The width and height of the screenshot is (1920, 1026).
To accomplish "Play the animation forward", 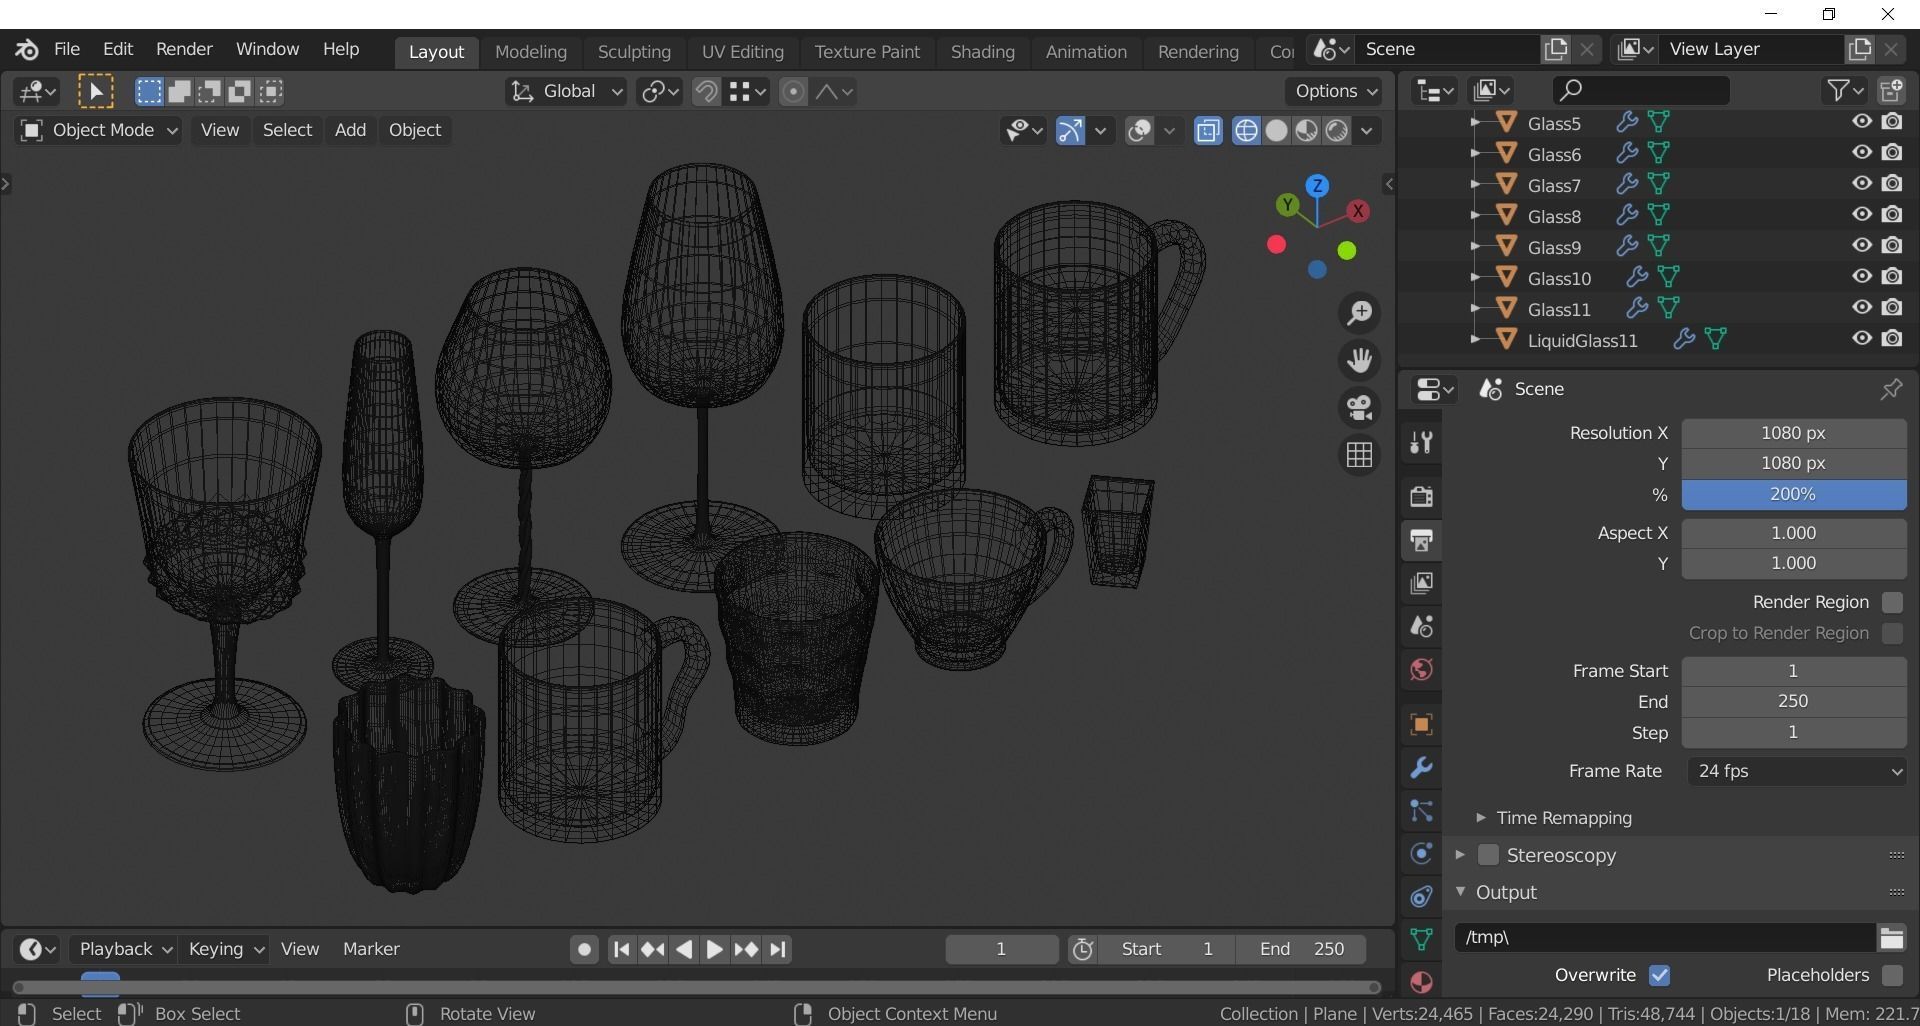I will tap(714, 949).
